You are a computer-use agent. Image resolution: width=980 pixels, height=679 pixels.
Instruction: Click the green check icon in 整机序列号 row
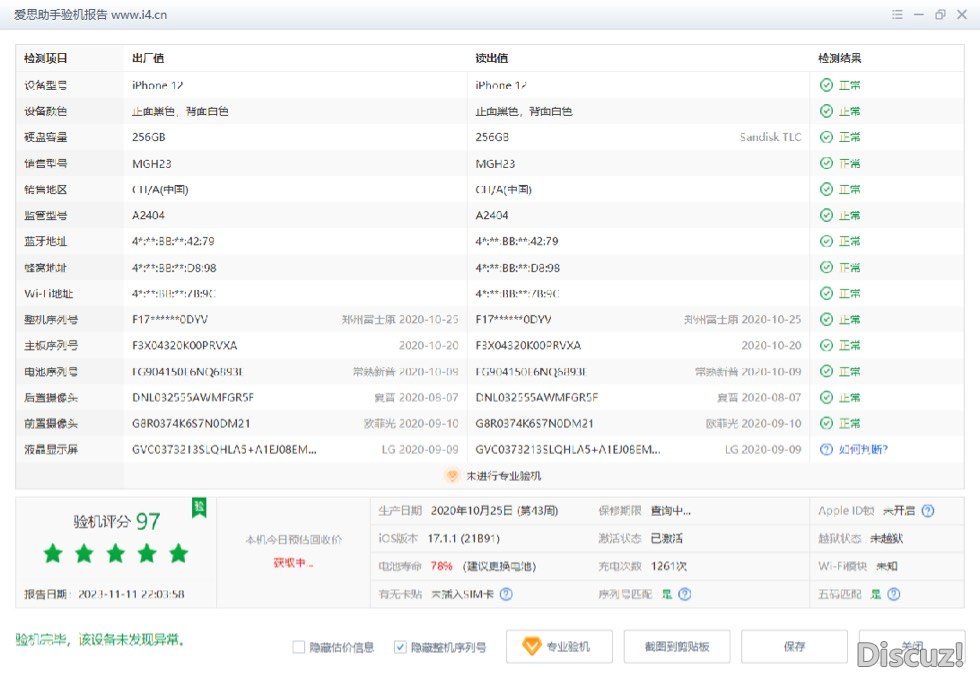pos(826,319)
